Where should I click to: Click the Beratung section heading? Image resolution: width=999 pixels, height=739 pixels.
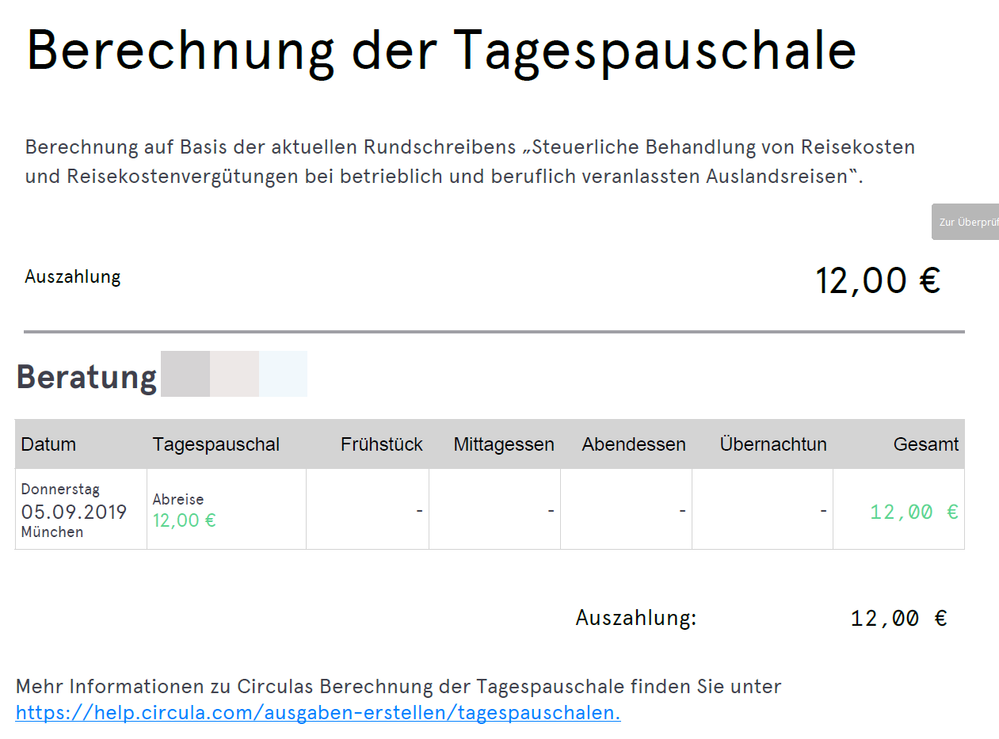(87, 377)
